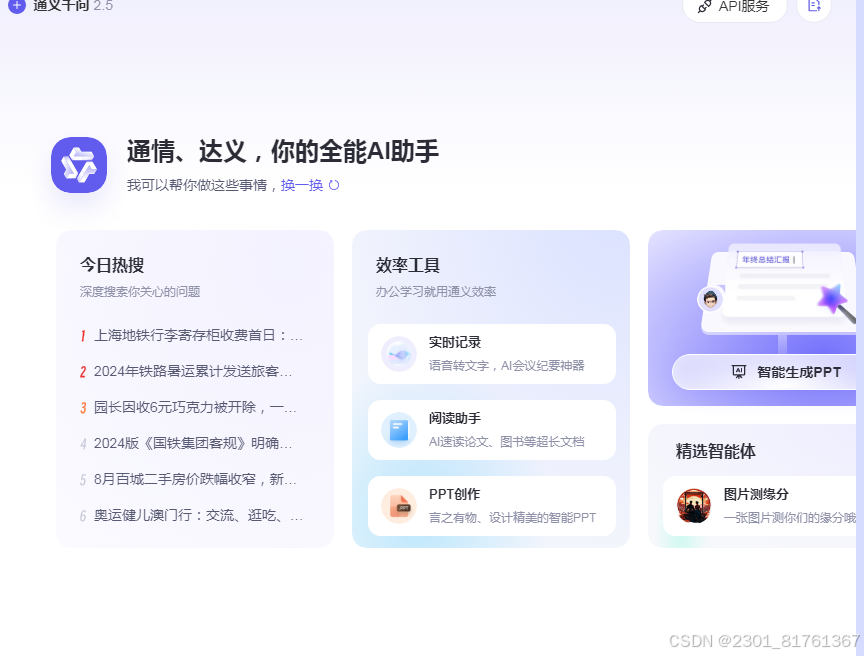Click 语音转文字，AI会议纪要神器 description
864x656 pixels.
506,366
